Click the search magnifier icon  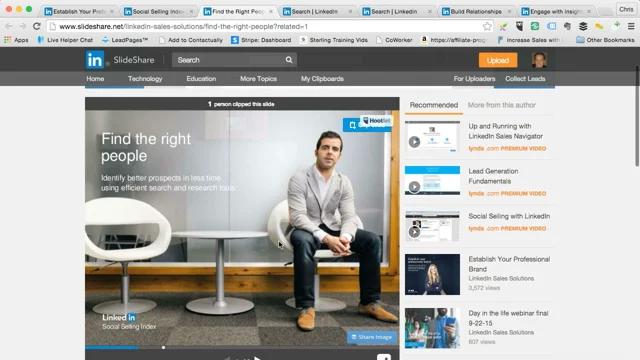289,60
